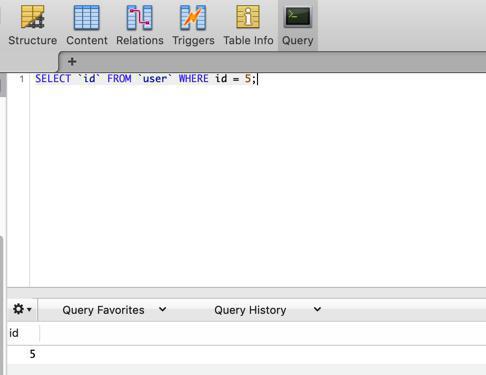Open the Triggers view
This screenshot has width=486, height=375.
pos(193,25)
